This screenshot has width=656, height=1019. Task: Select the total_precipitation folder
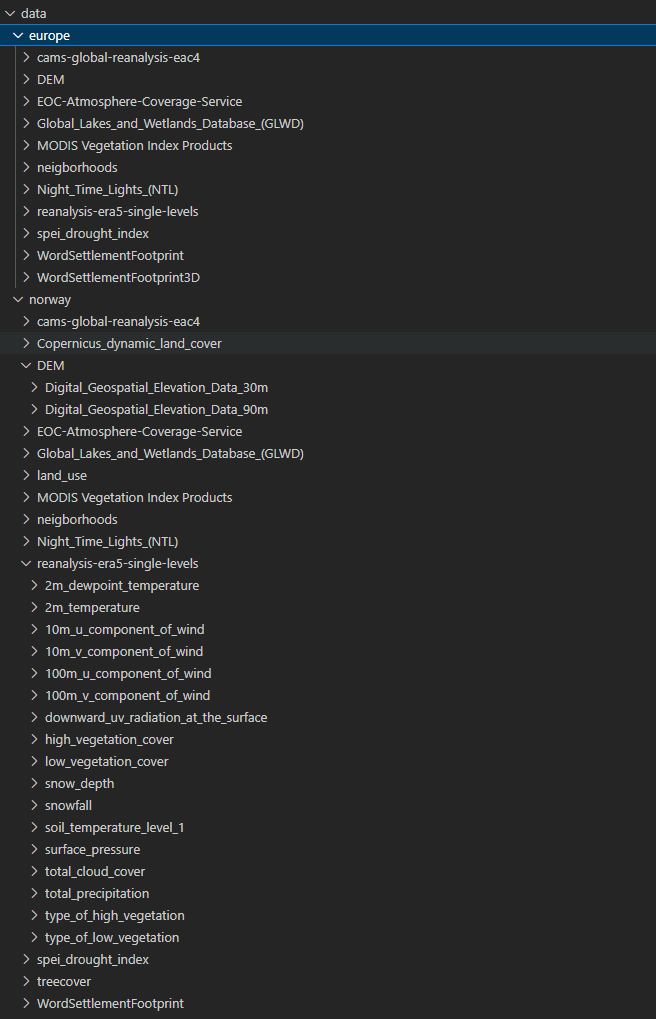point(96,894)
